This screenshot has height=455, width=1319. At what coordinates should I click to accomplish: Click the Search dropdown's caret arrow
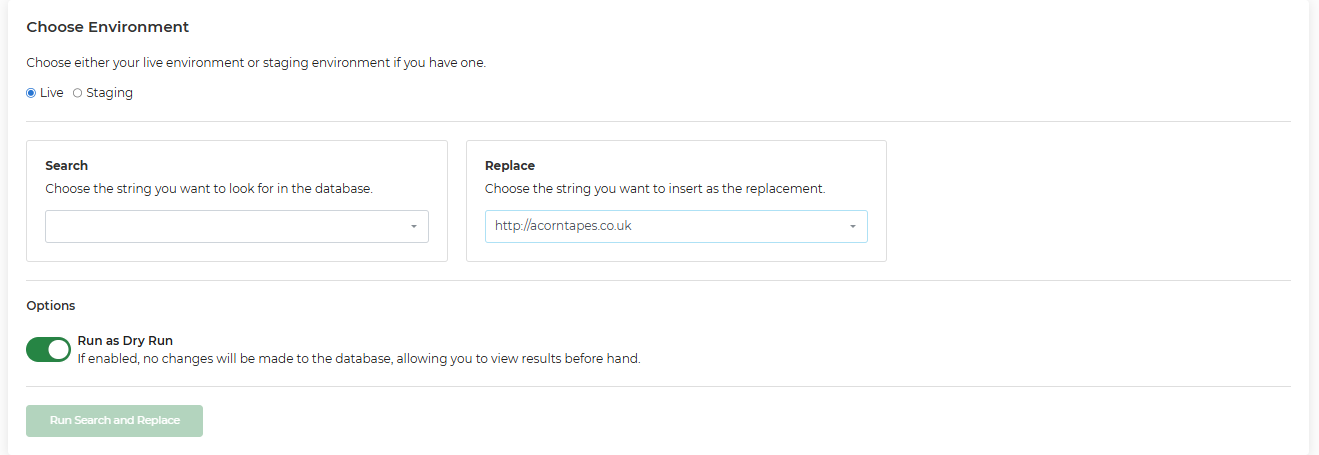tap(414, 227)
